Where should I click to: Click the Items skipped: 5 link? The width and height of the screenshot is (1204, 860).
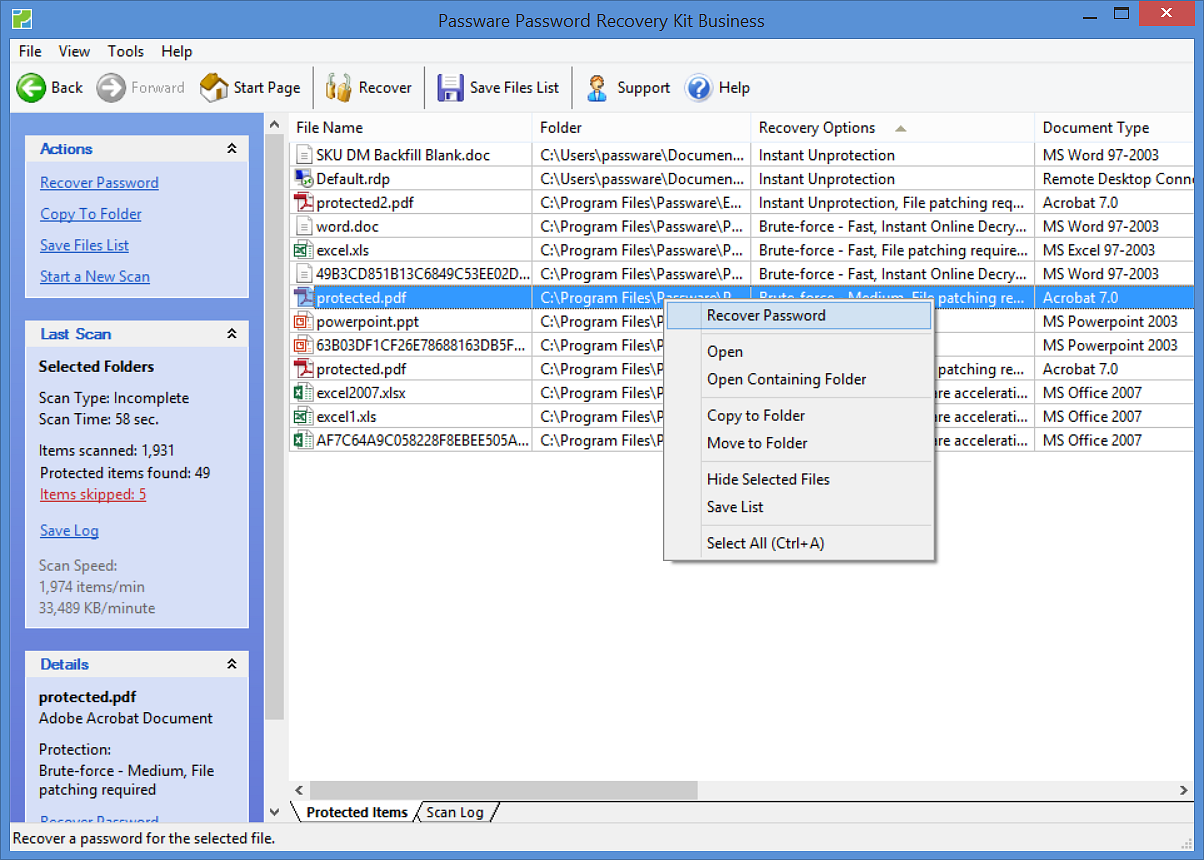(x=93, y=495)
